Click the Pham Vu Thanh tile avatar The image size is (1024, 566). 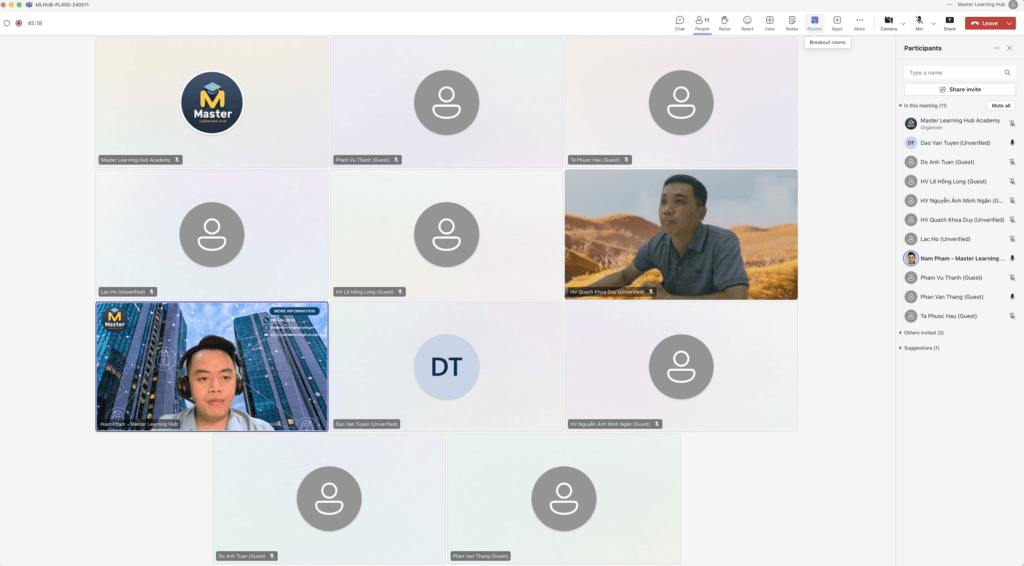pos(447,102)
